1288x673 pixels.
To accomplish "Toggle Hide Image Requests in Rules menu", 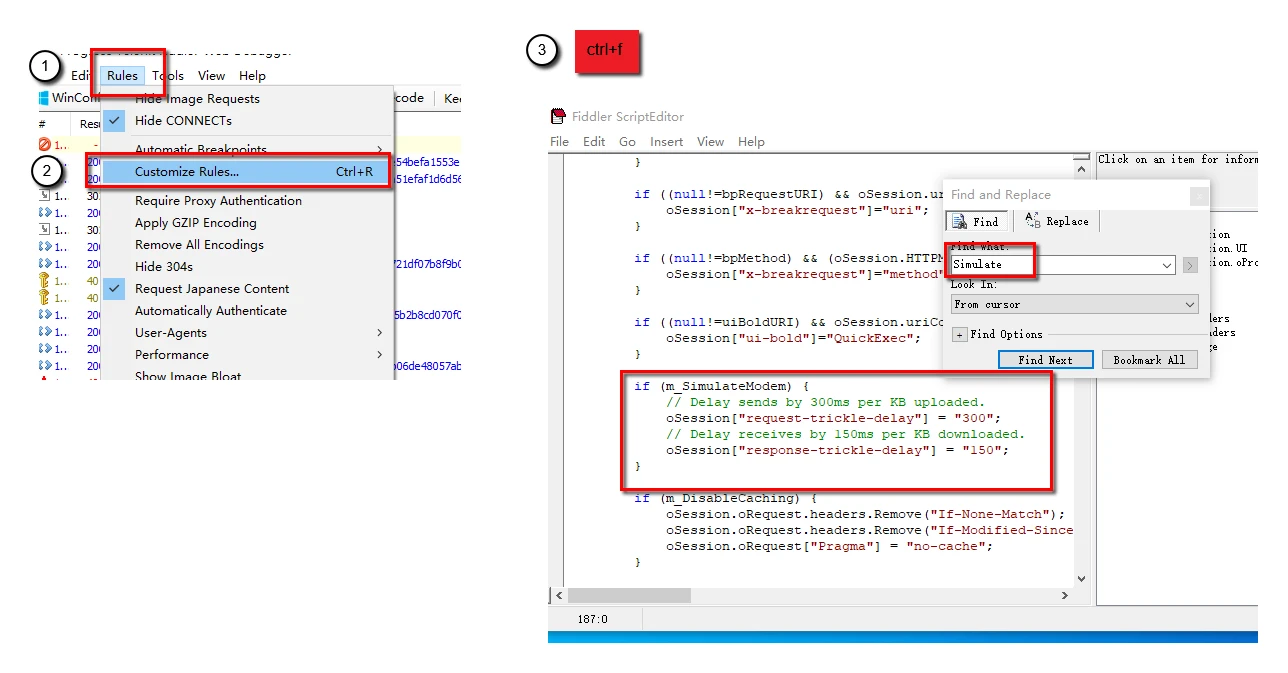I will [x=197, y=99].
